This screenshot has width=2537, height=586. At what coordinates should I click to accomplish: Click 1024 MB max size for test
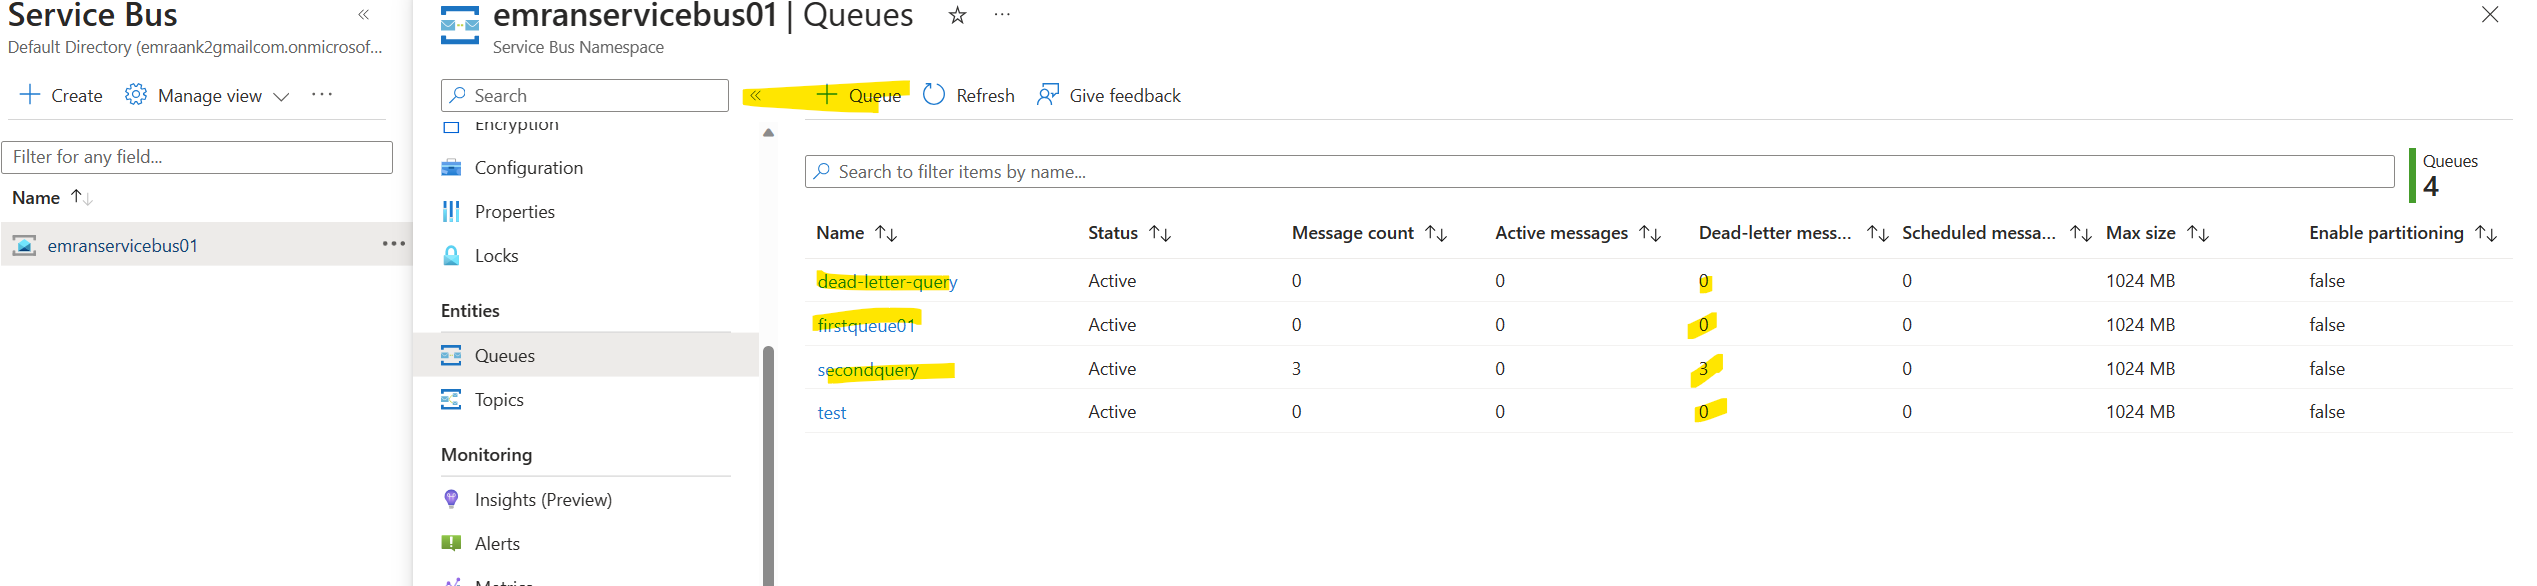pos(2141,412)
